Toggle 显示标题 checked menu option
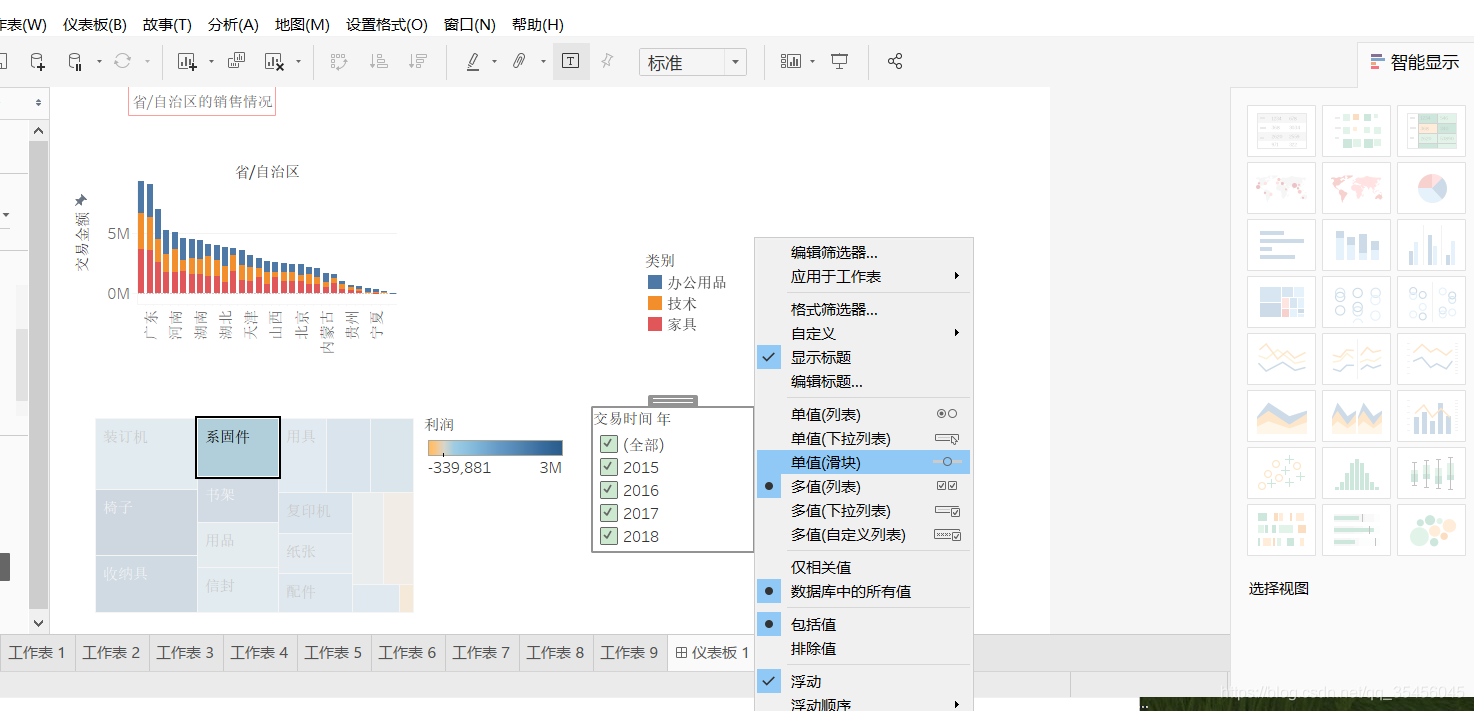 tap(863, 357)
